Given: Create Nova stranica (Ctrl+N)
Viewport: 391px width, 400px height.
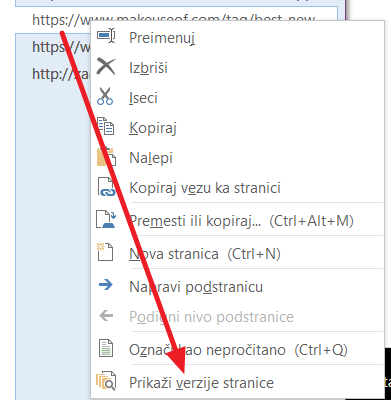Looking at the screenshot, I should tap(237, 254).
